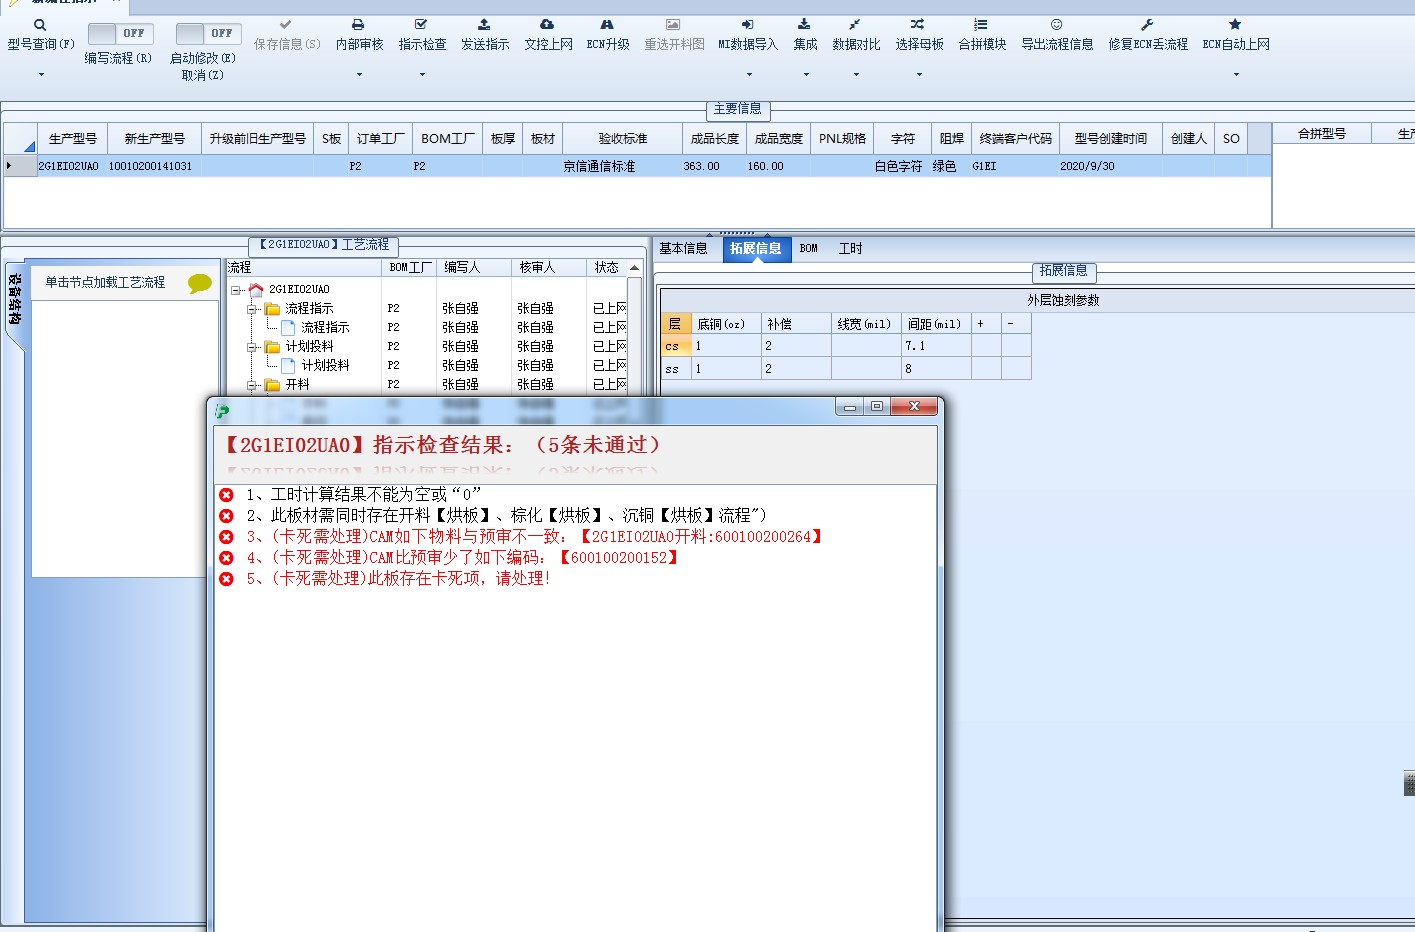Click ECN升级 toolbar icon
This screenshot has width=1415, height=932.
(x=607, y=25)
